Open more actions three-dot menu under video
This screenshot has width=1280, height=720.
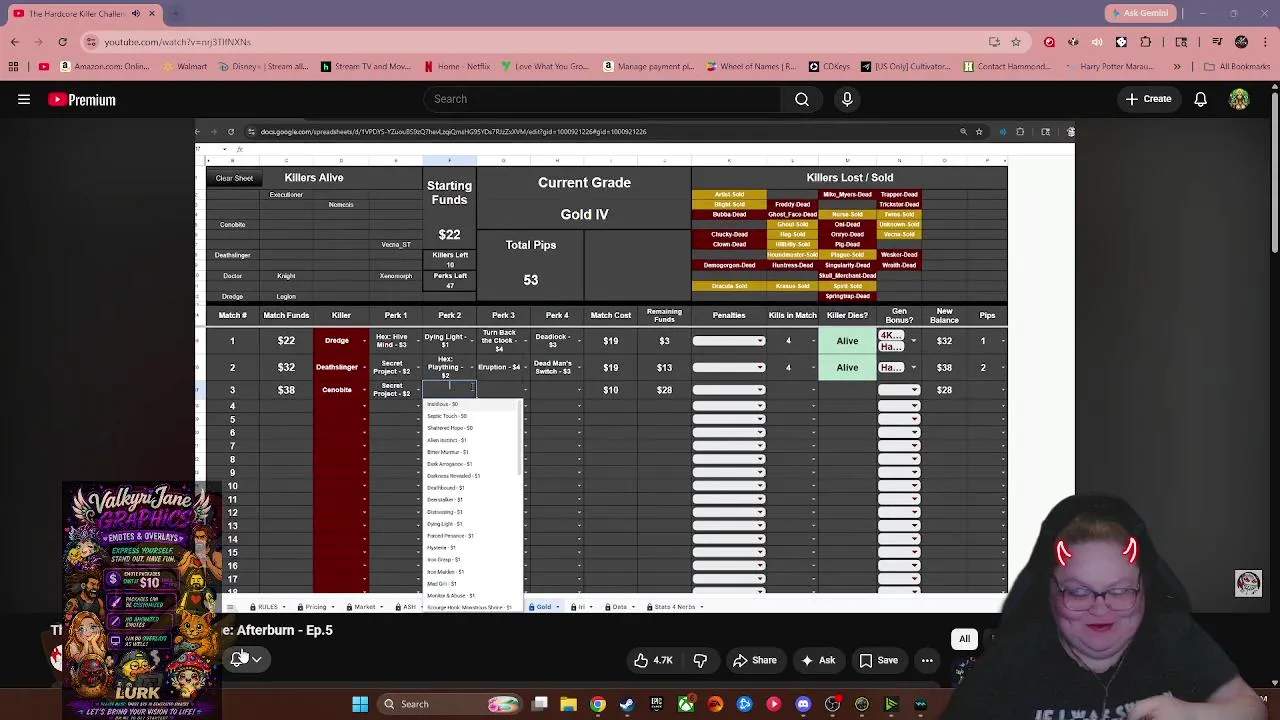coord(927,660)
